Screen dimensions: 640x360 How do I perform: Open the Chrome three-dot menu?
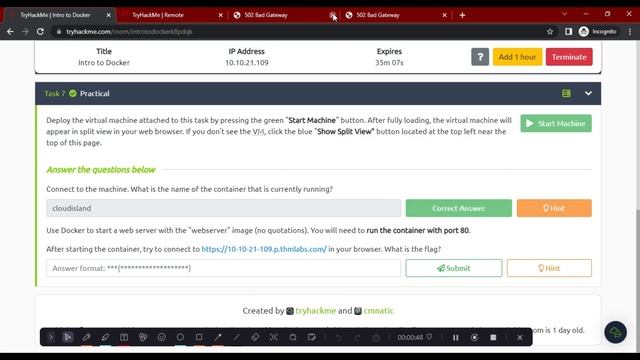click(x=630, y=31)
